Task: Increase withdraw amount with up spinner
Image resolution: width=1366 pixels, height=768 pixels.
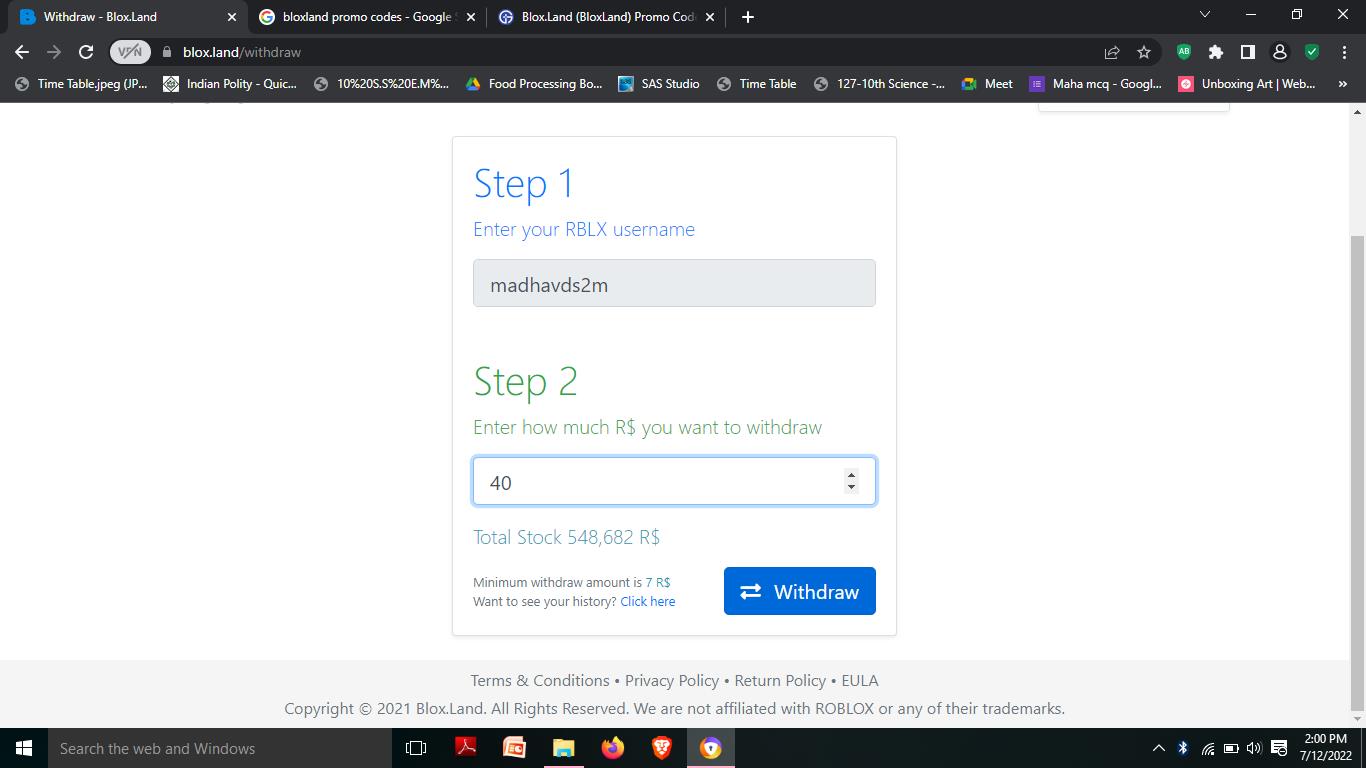Action: 851,475
